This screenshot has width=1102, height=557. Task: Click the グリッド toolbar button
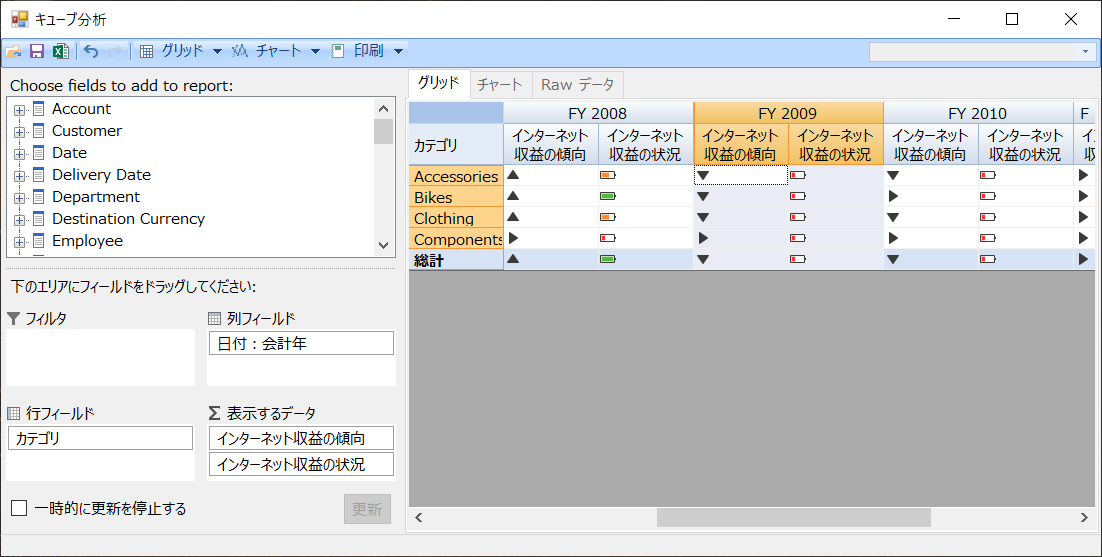coord(171,51)
